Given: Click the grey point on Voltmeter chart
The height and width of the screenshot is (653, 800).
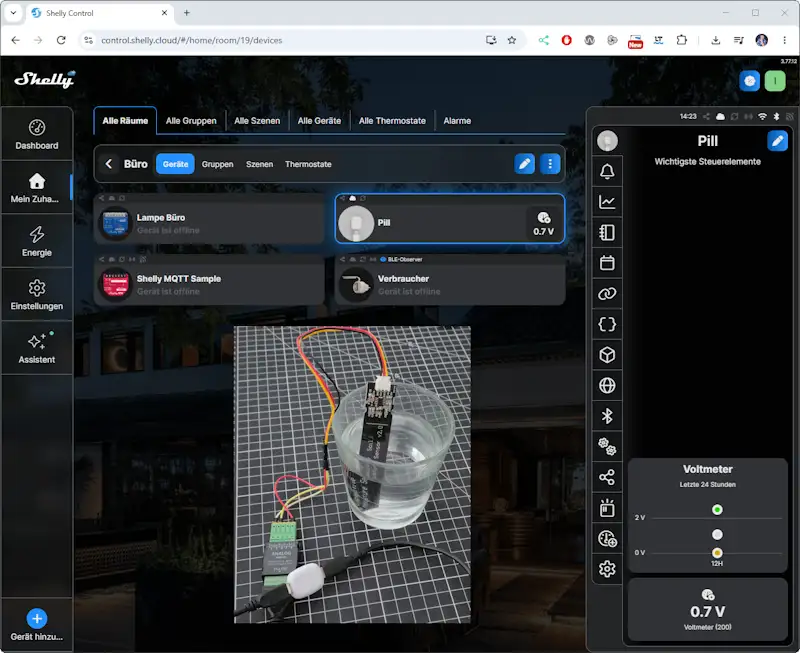Looking at the screenshot, I should [x=717, y=534].
